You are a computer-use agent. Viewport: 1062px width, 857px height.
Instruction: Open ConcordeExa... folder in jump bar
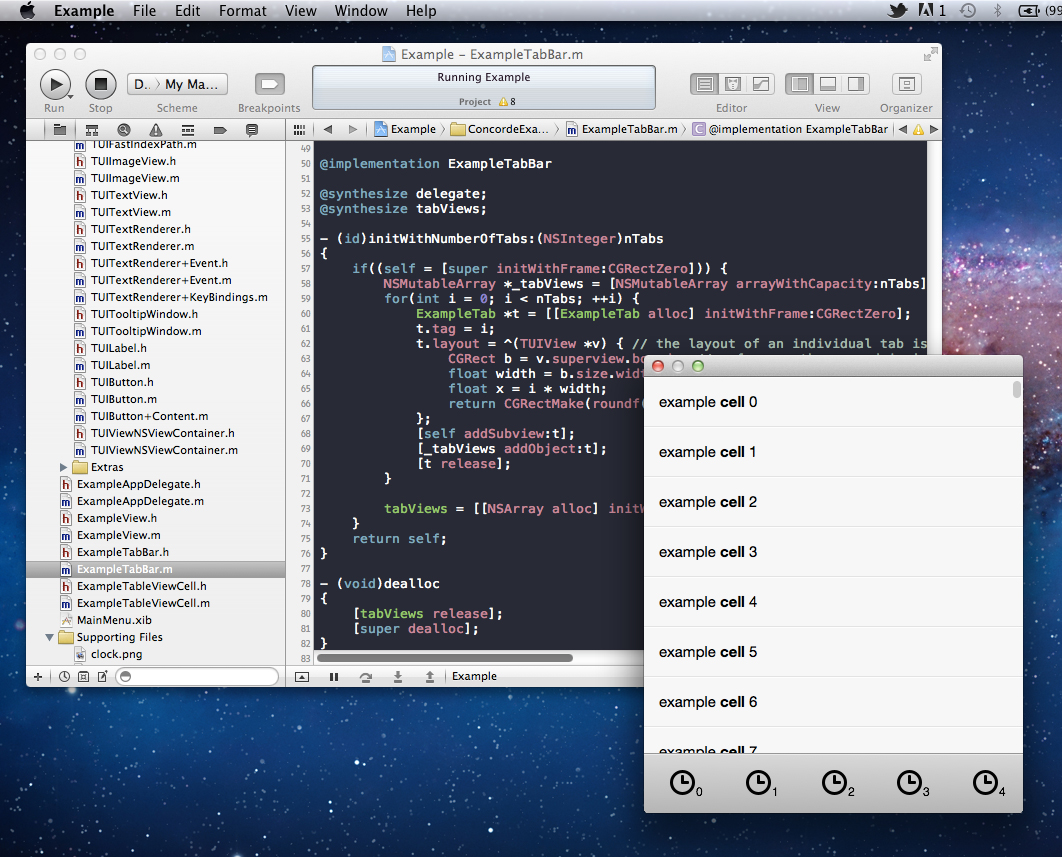[500, 129]
